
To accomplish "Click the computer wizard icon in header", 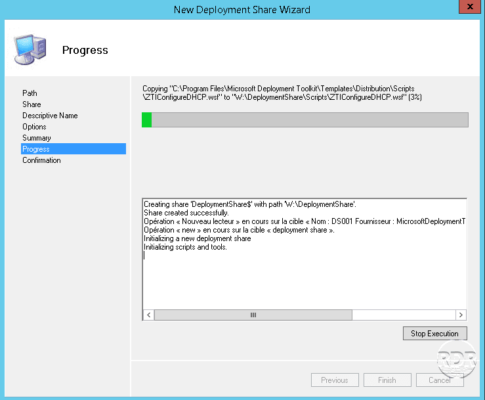I will click(30, 50).
